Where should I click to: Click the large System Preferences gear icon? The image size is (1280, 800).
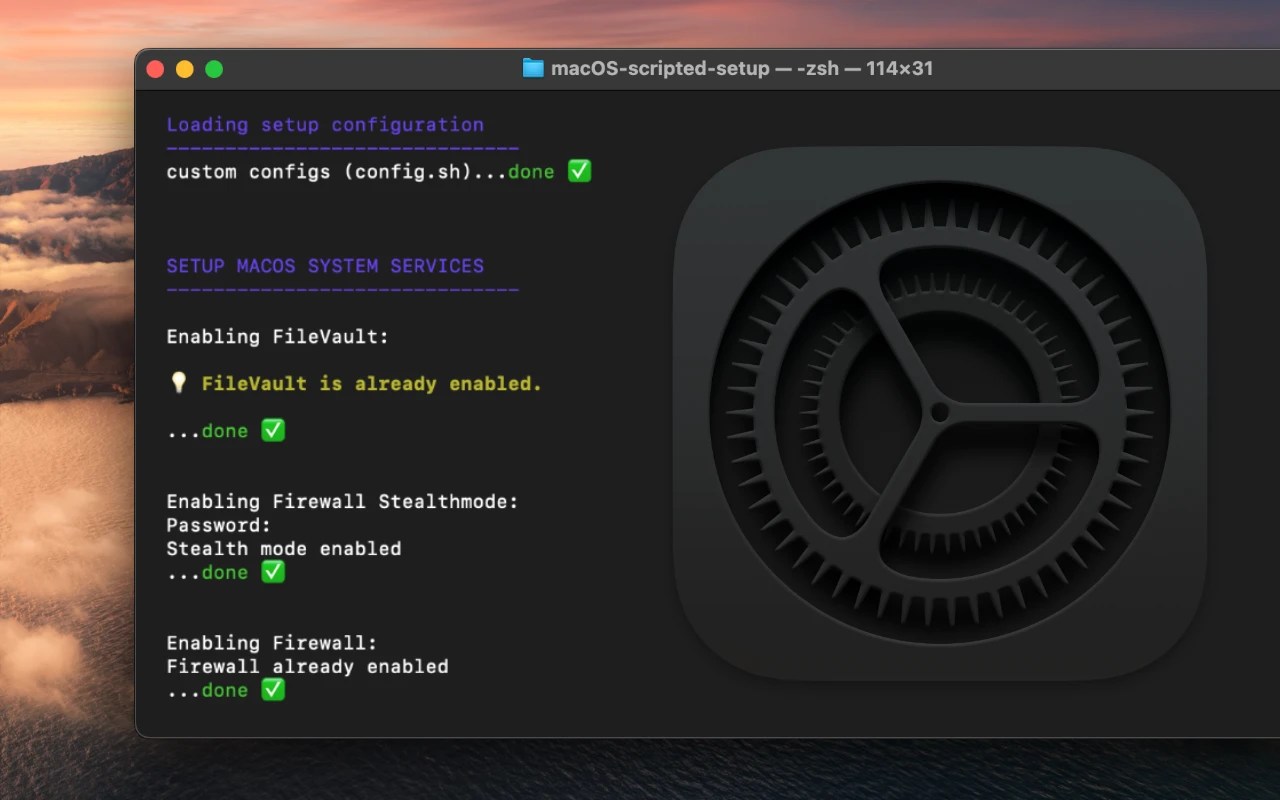pyautogui.click(x=939, y=412)
